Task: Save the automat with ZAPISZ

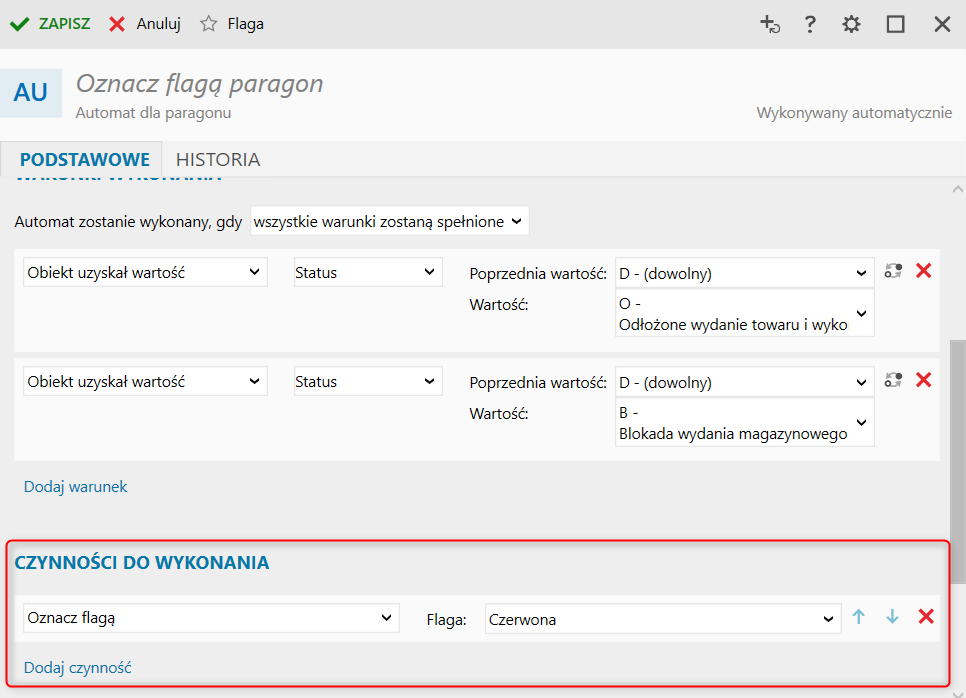Action: (x=50, y=24)
